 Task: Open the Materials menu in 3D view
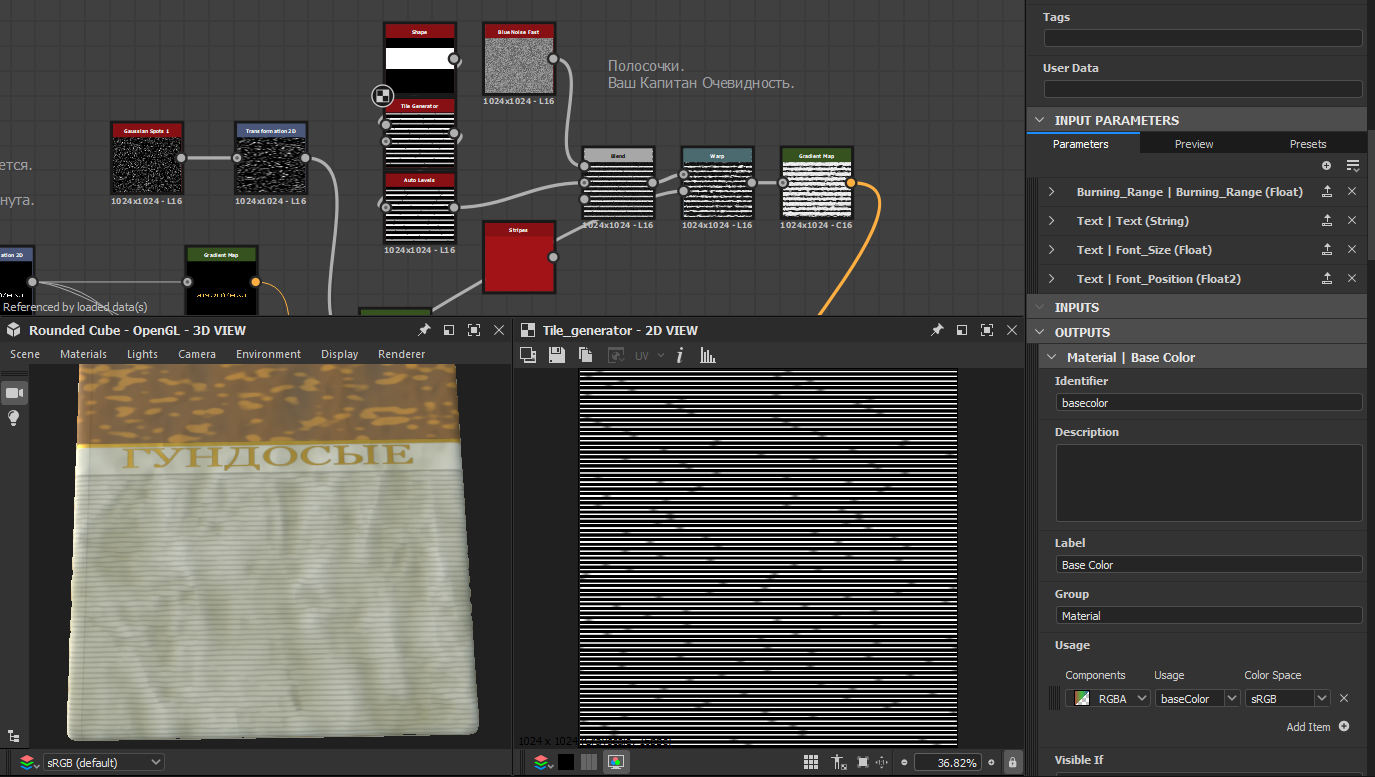pyautogui.click(x=83, y=354)
